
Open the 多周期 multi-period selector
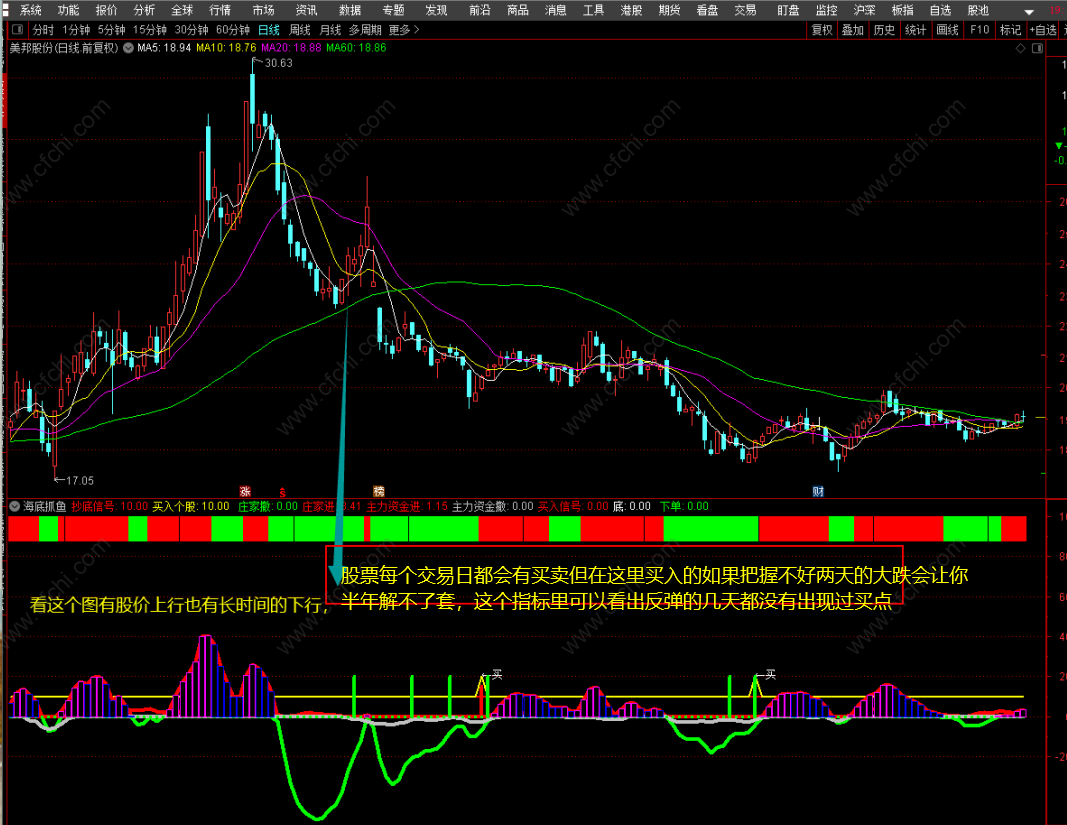point(365,30)
